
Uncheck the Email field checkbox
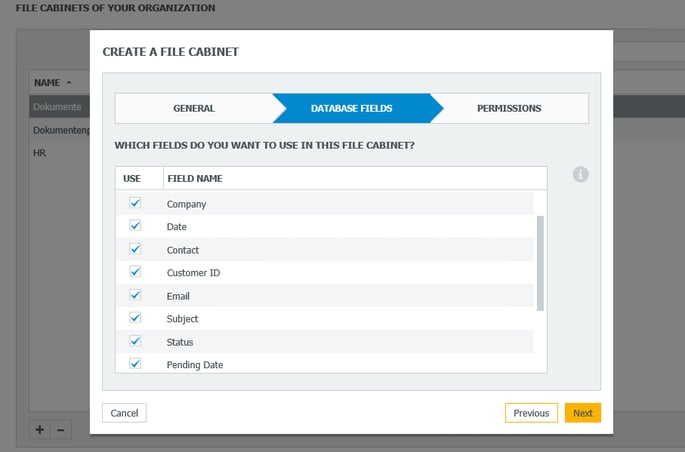pos(135,295)
